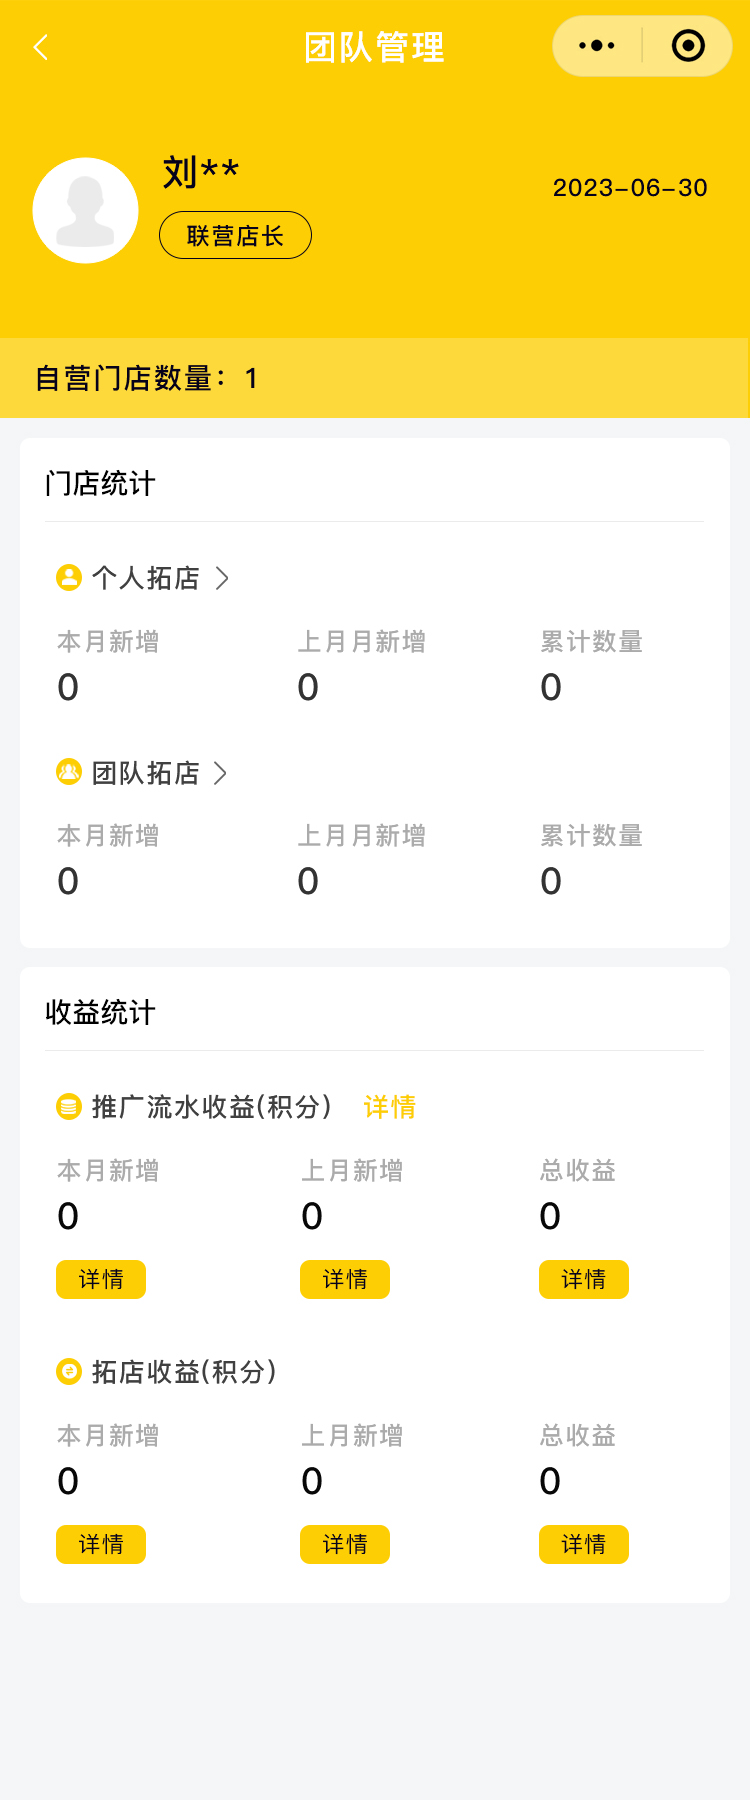Viewport: 750px width, 1800px height.
Task: Expand 团队拓店 with its chevron arrow
Action: (x=221, y=773)
